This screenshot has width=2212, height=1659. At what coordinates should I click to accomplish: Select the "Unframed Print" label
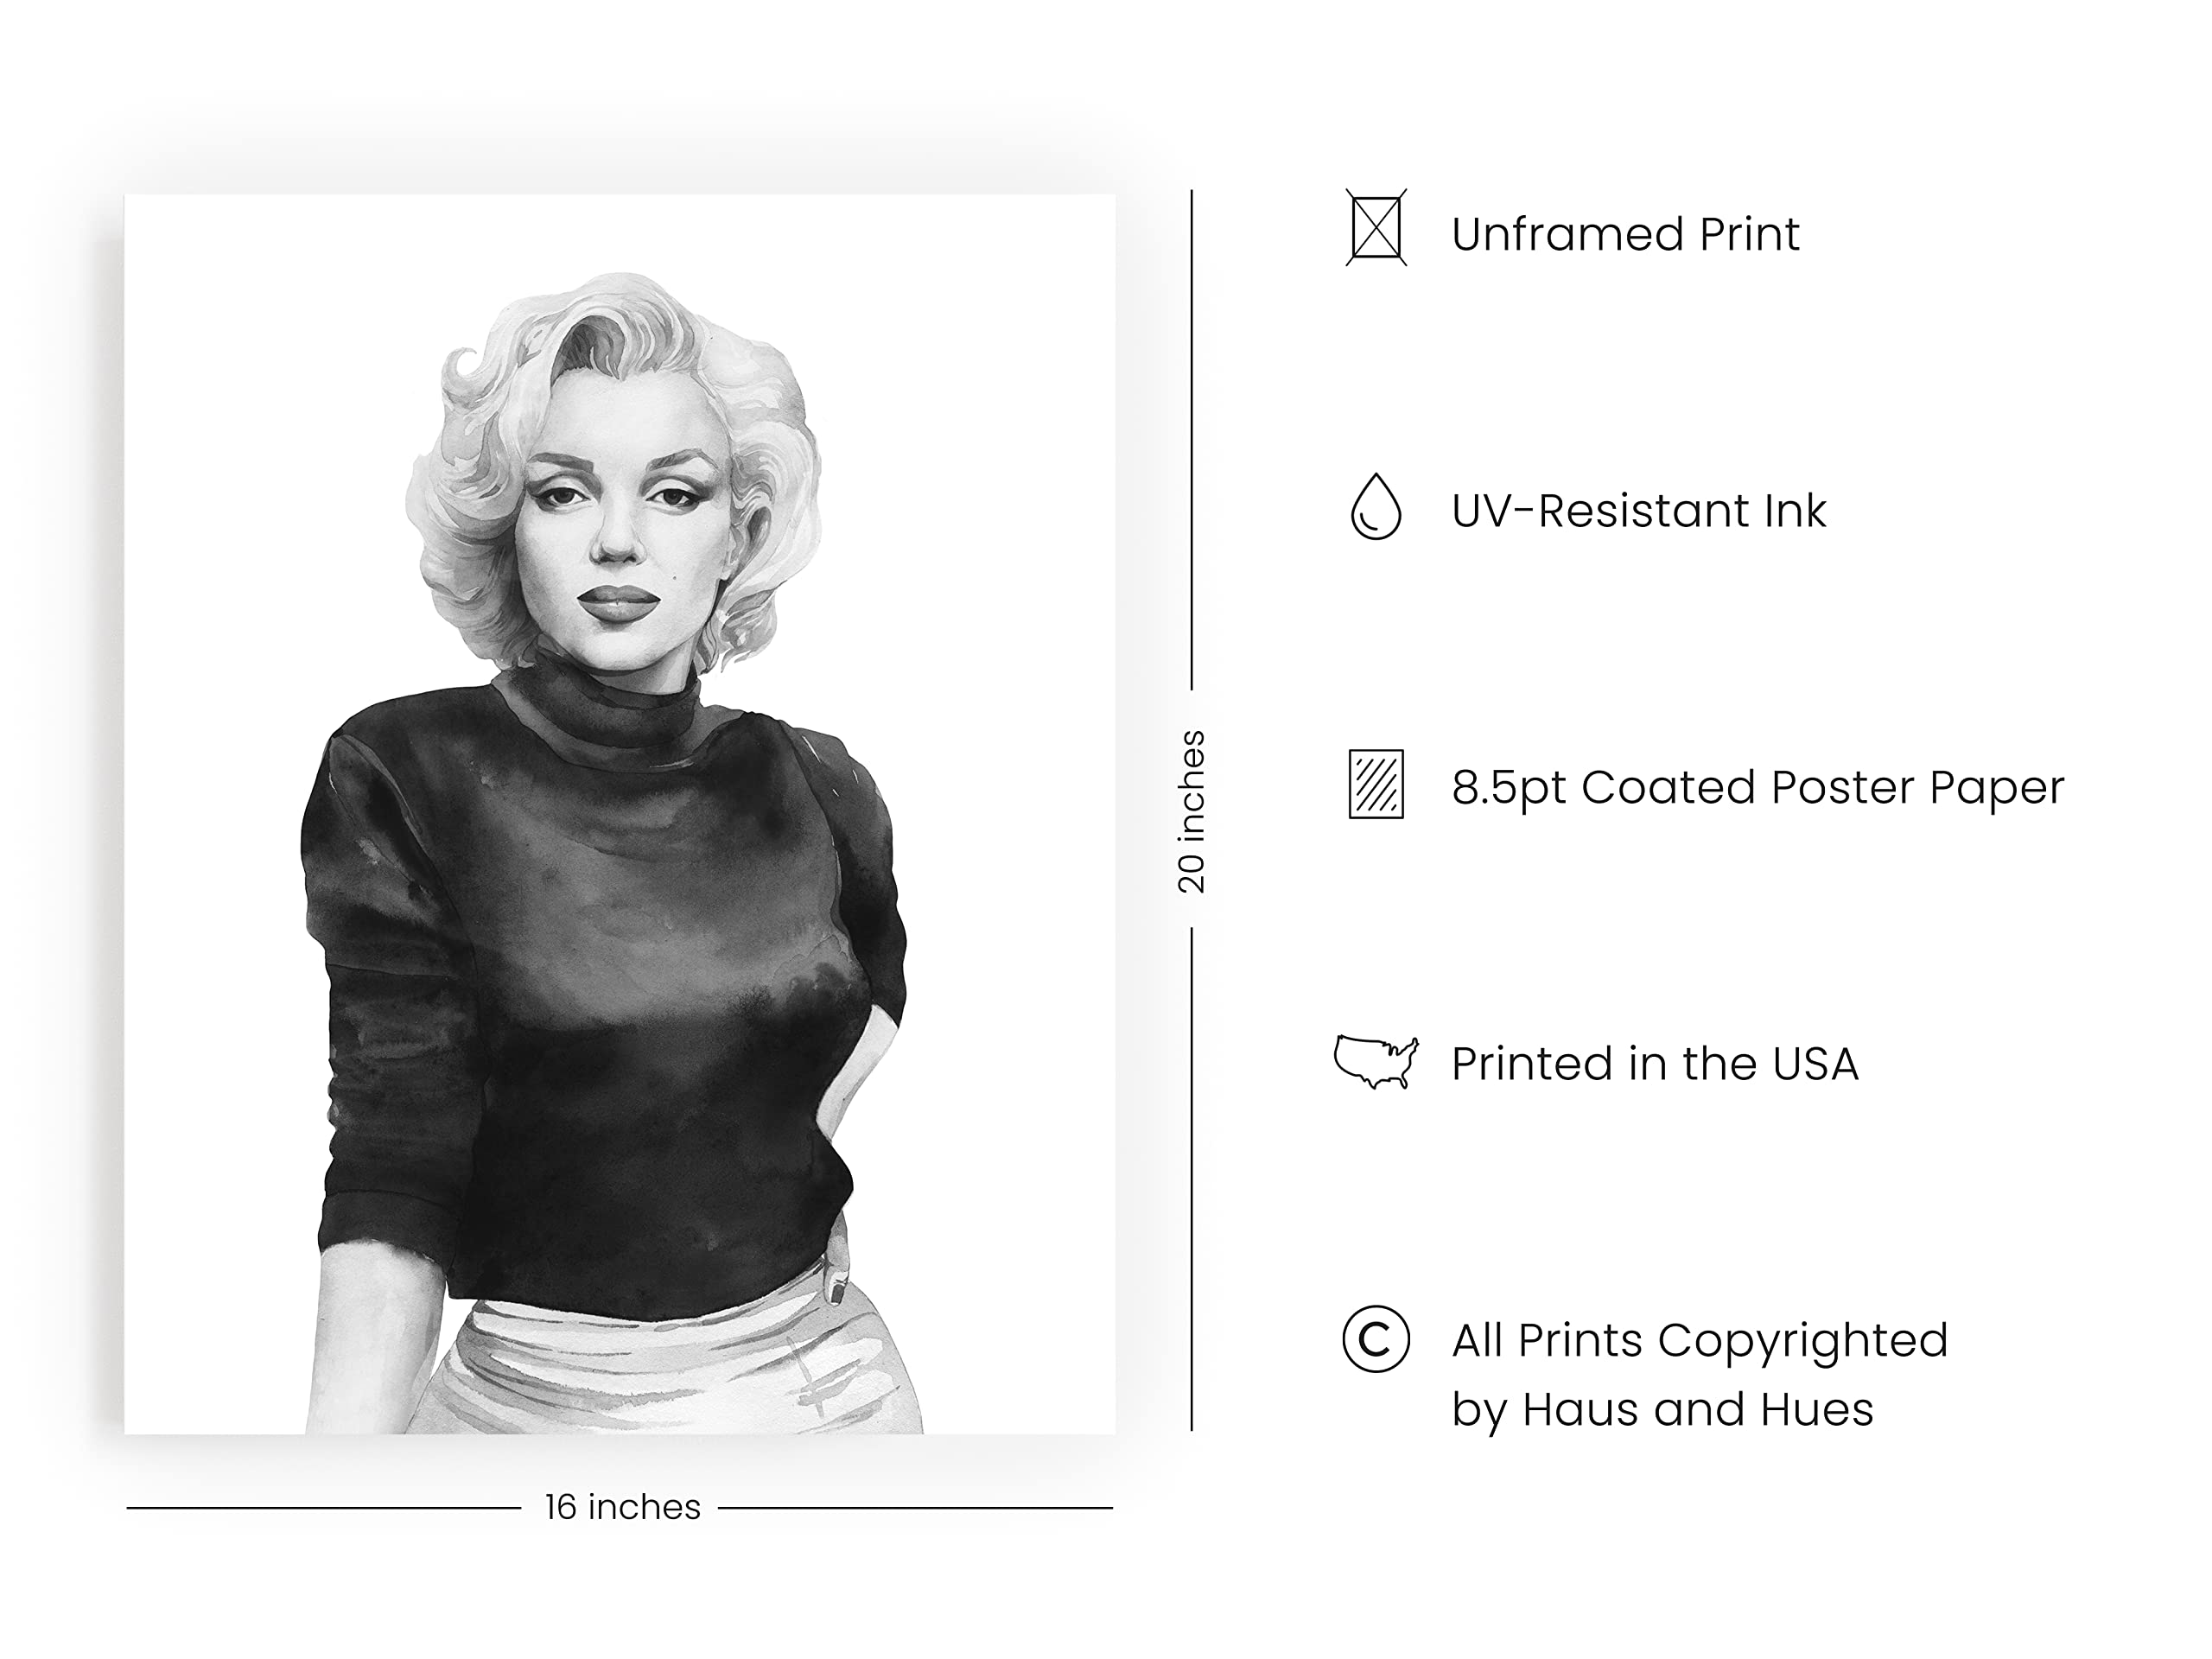(1625, 234)
